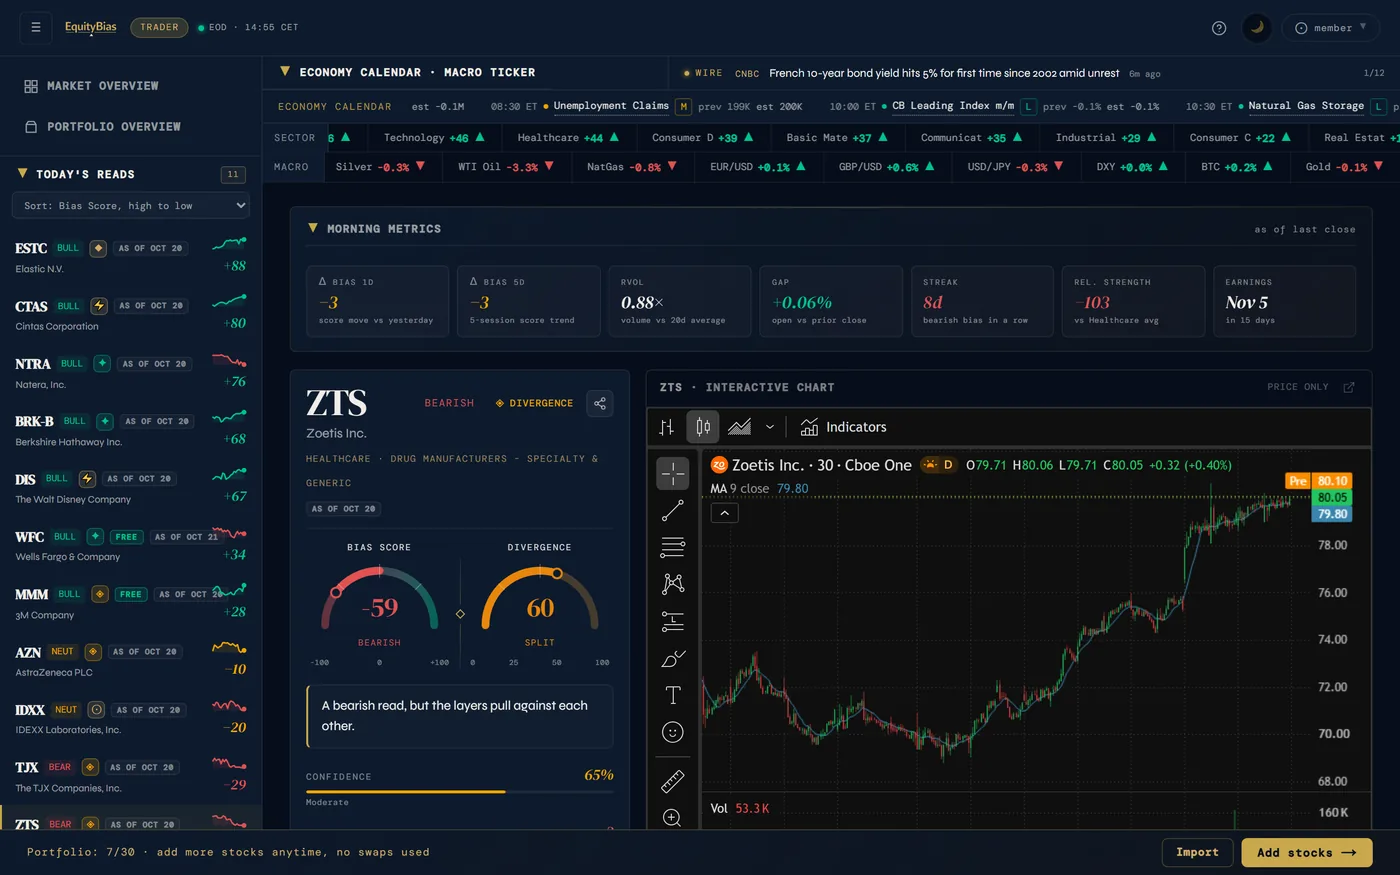The image size is (1400, 875).
Task: Open the Sort: Bias Score dropdown
Action: click(131, 206)
